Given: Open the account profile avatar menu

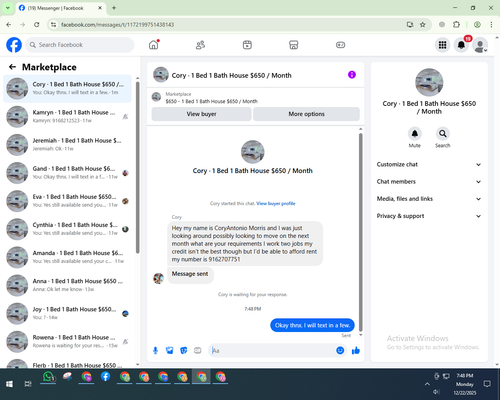Looking at the screenshot, I should tap(480, 45).
